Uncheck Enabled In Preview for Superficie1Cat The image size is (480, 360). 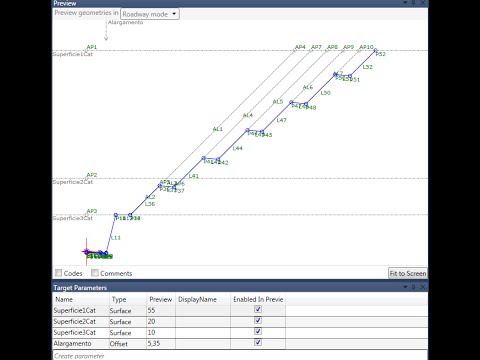click(258, 309)
